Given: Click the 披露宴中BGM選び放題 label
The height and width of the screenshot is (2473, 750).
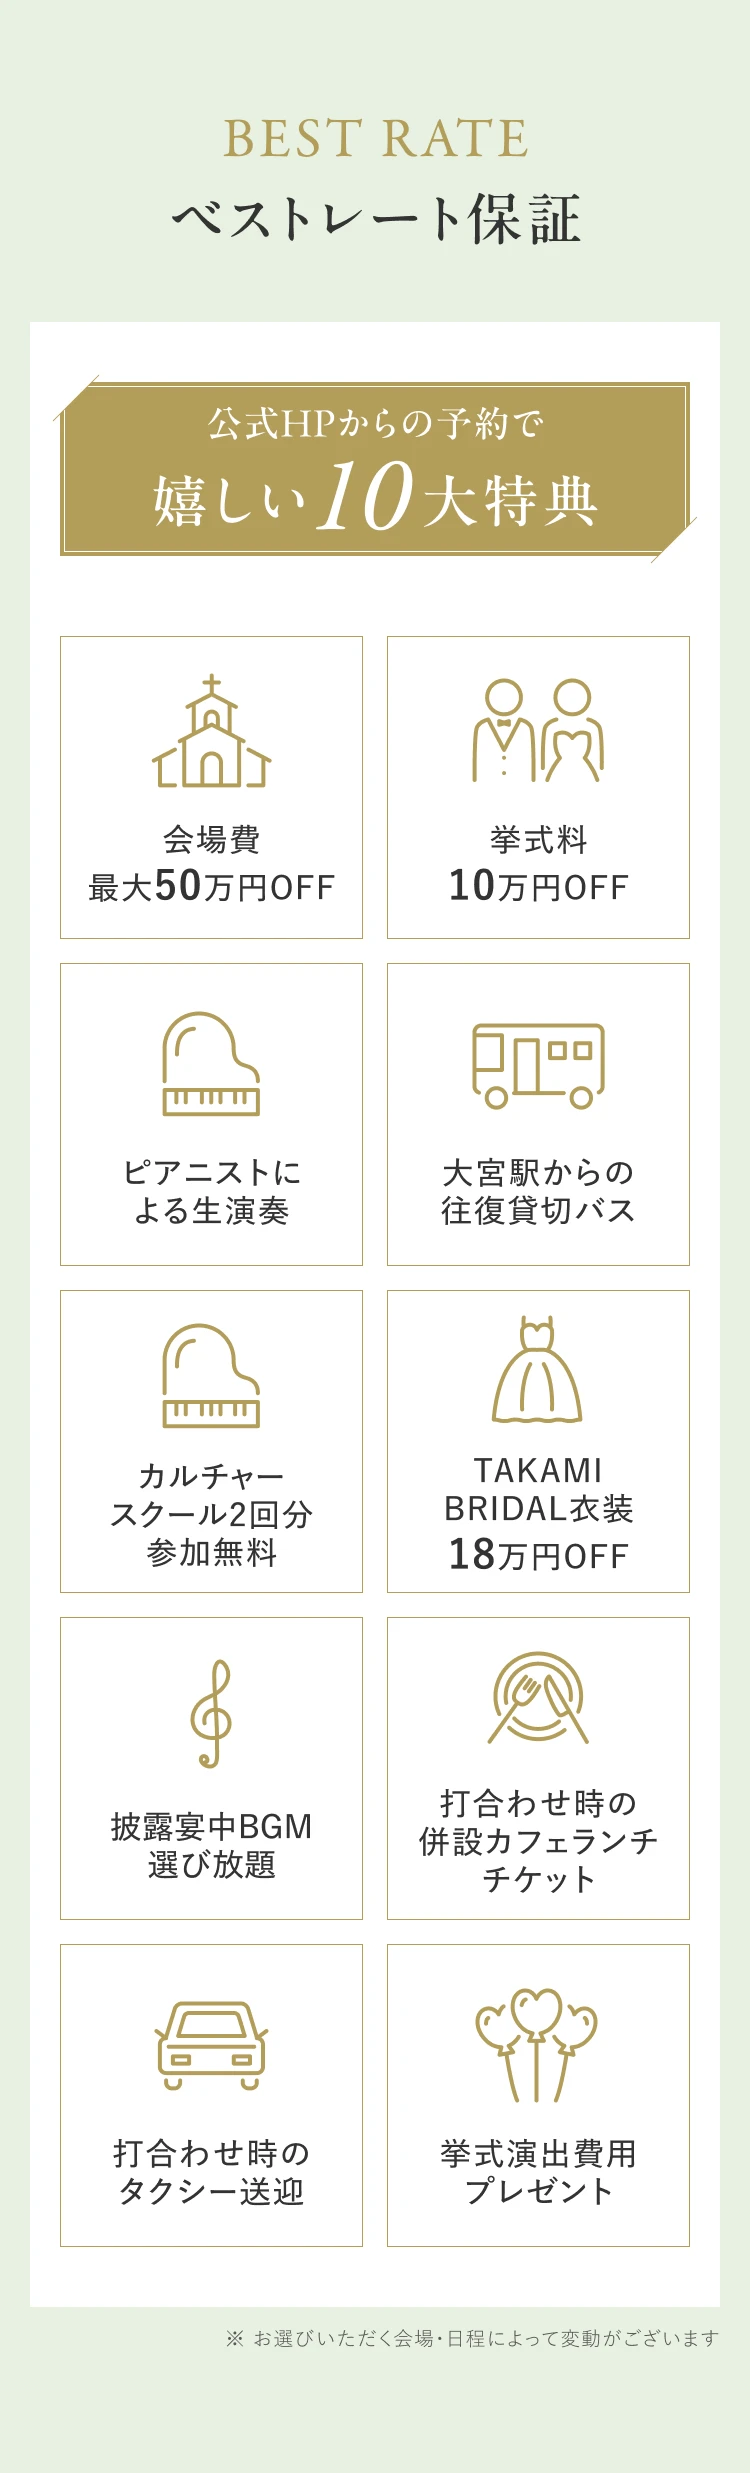Looking at the screenshot, I should coord(211,1845).
